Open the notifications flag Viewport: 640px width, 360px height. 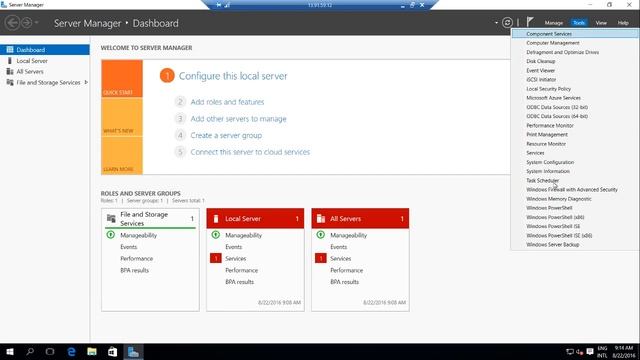tap(530, 22)
